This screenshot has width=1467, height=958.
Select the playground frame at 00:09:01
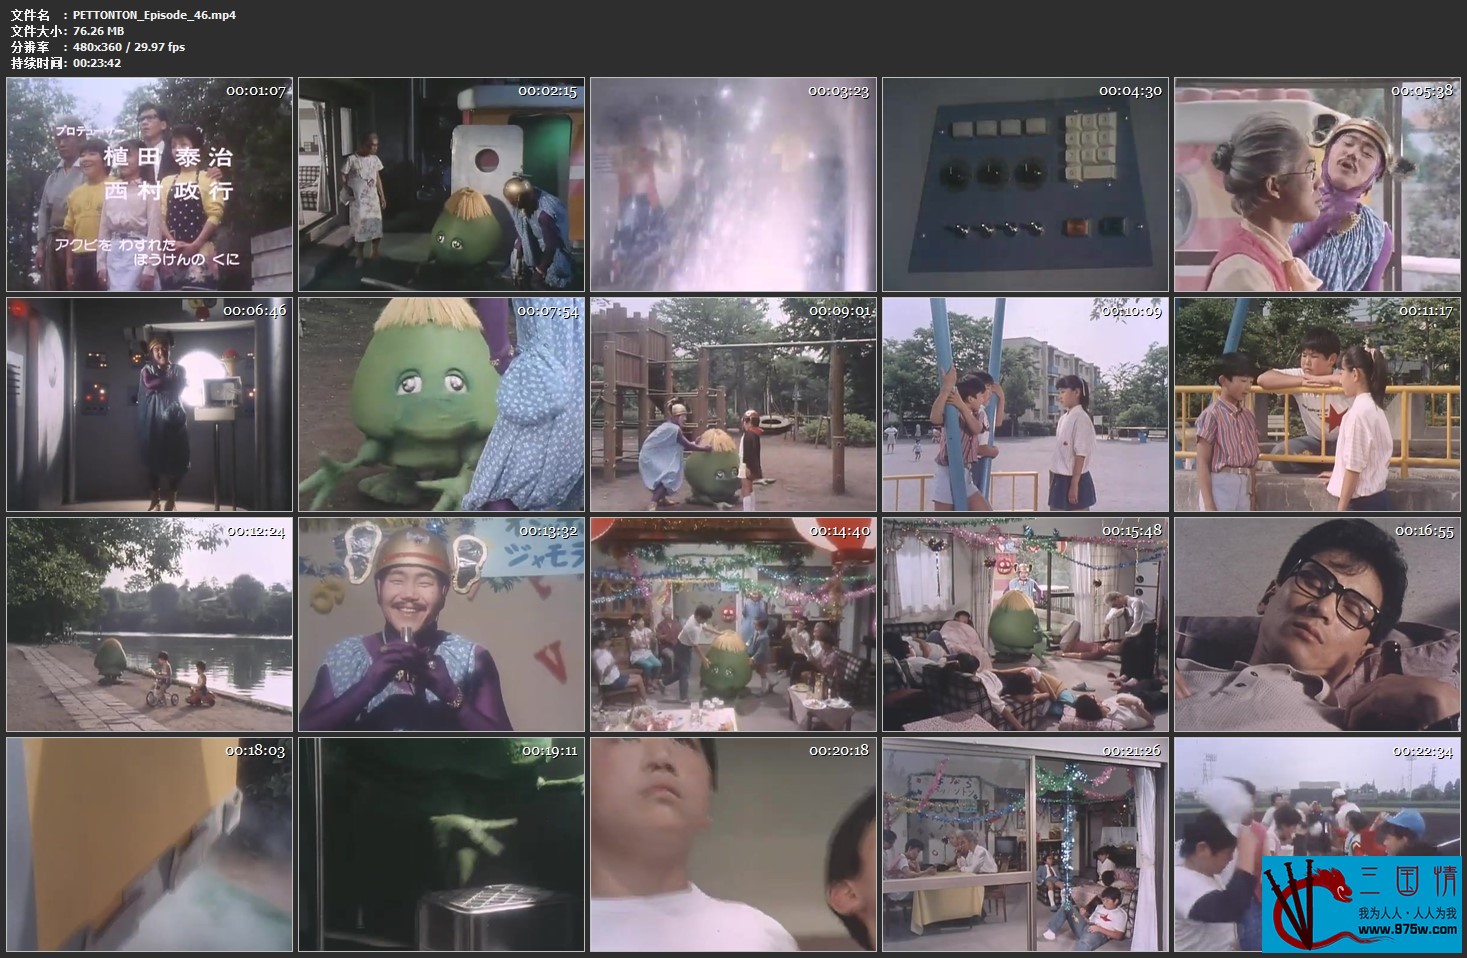coord(733,405)
